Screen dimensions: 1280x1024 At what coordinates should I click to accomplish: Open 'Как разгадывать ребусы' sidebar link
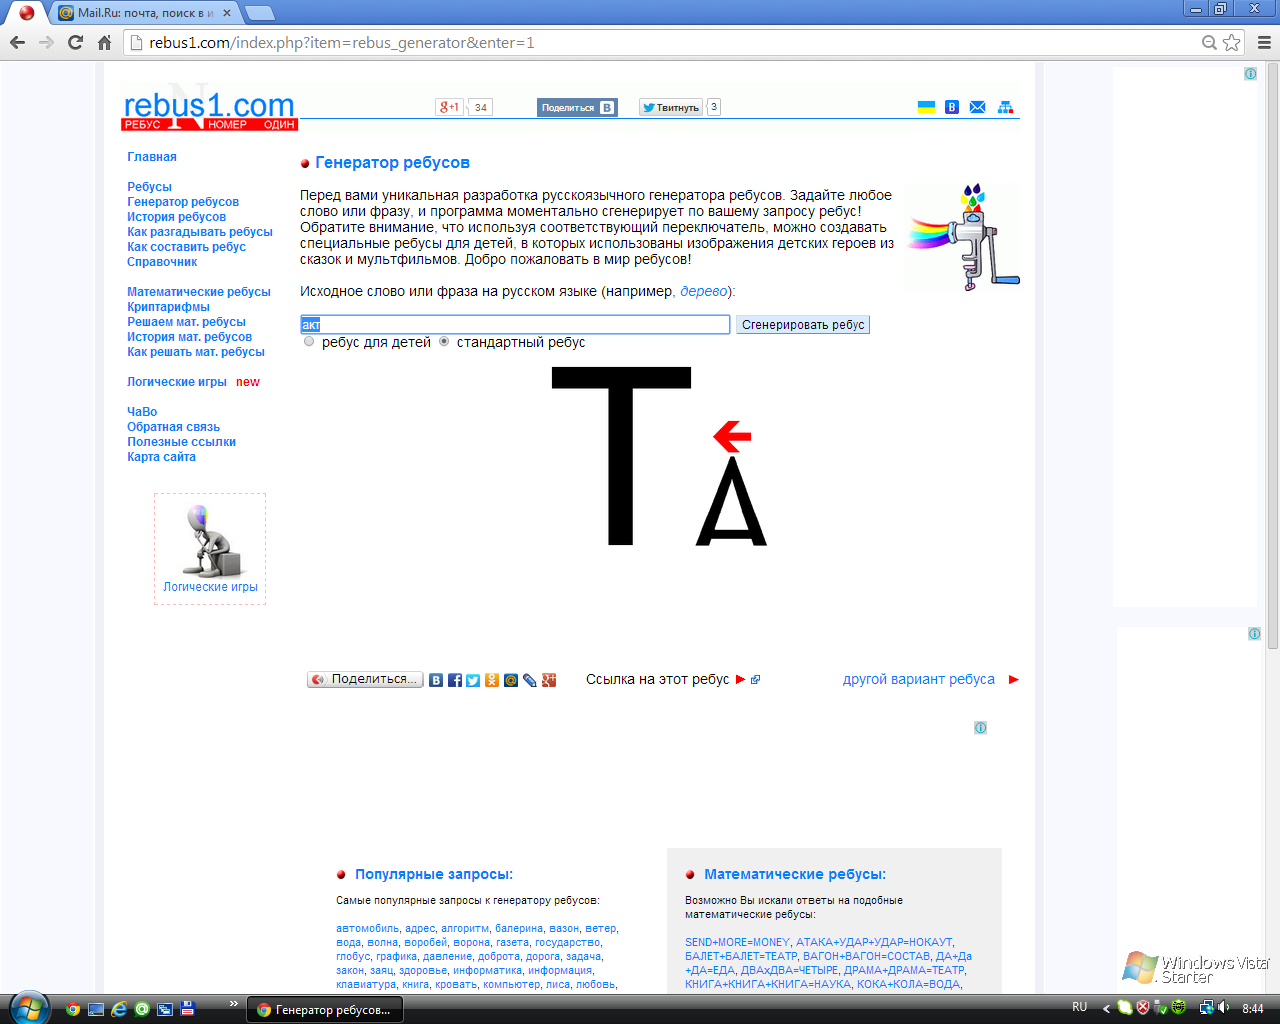click(x=199, y=232)
